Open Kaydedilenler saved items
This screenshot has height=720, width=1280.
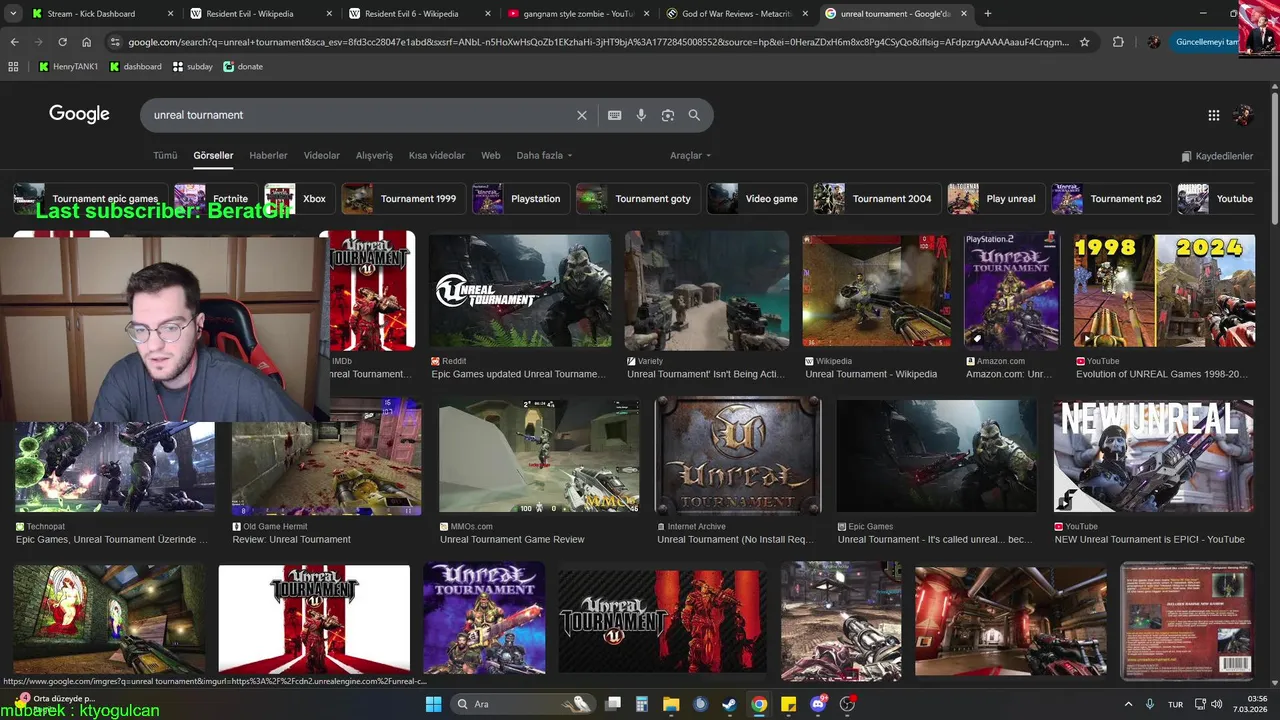coord(1217,156)
